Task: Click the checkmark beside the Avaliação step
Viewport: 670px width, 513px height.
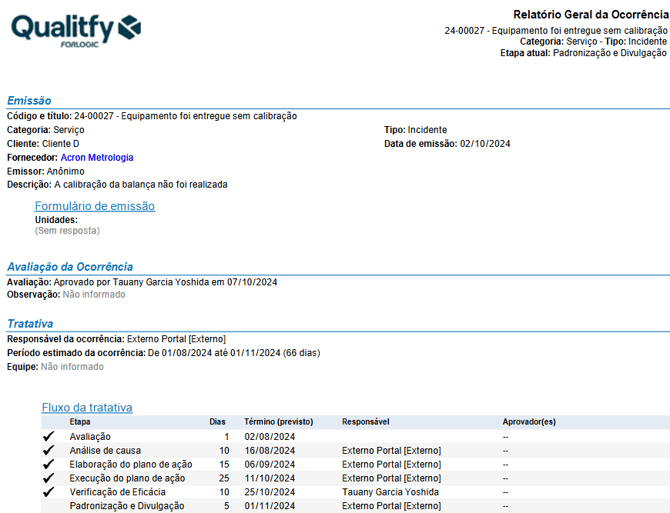Action: (48, 437)
